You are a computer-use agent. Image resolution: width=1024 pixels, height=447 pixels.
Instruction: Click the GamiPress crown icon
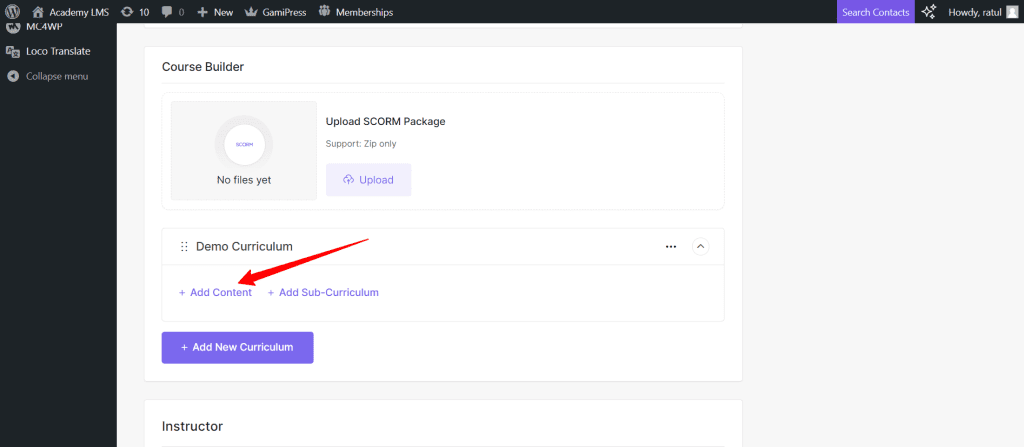click(251, 12)
